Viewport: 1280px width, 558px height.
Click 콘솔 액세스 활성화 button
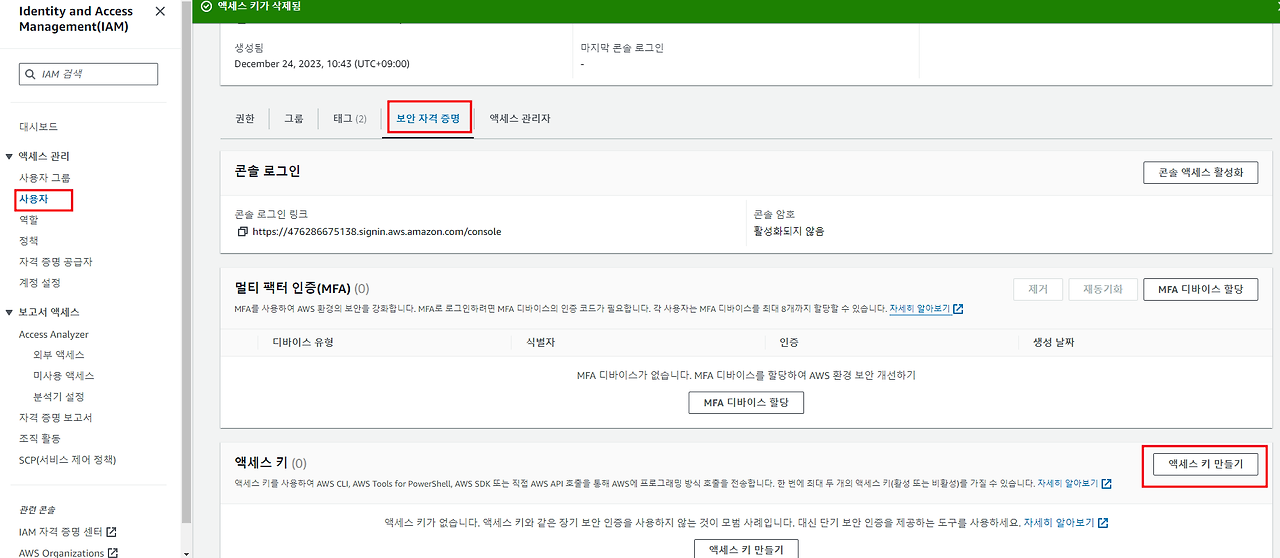[1200, 172]
